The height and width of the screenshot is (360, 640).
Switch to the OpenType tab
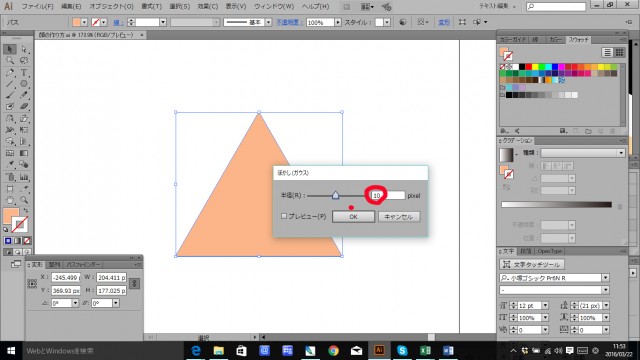click(549, 251)
